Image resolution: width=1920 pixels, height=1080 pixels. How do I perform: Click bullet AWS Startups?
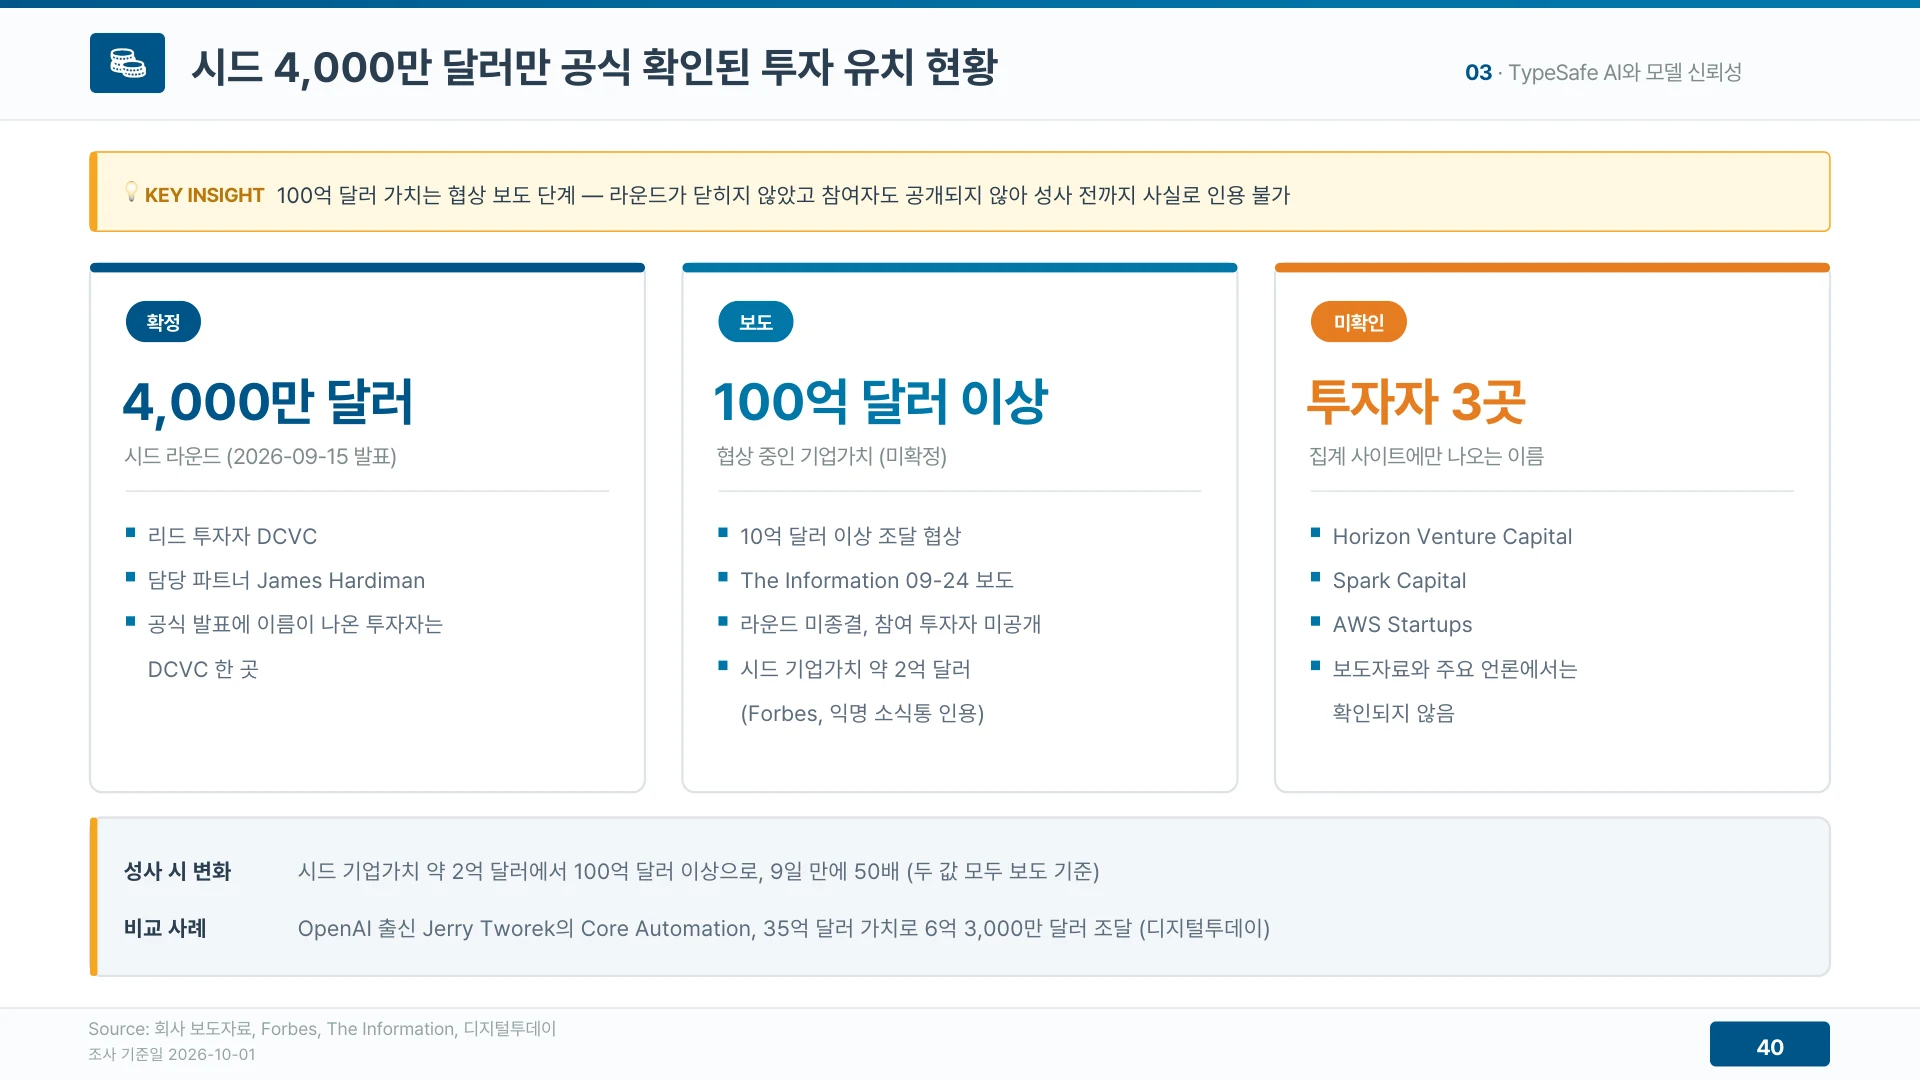[x=1402, y=624]
